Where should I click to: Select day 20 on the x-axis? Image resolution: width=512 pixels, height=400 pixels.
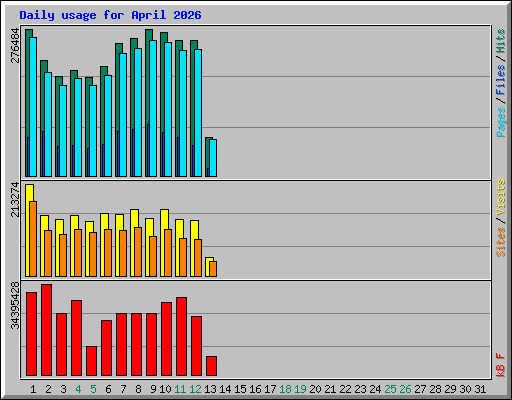pyautogui.click(x=315, y=389)
